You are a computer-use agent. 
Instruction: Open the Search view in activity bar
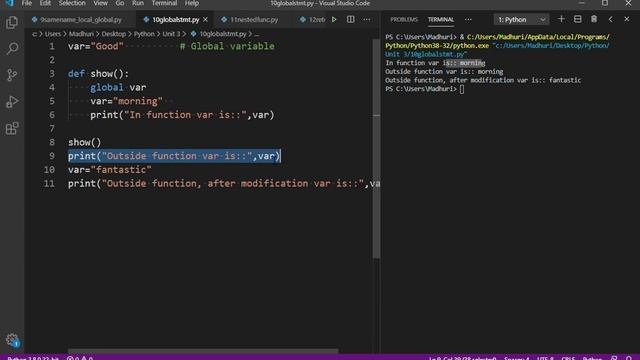12,49
